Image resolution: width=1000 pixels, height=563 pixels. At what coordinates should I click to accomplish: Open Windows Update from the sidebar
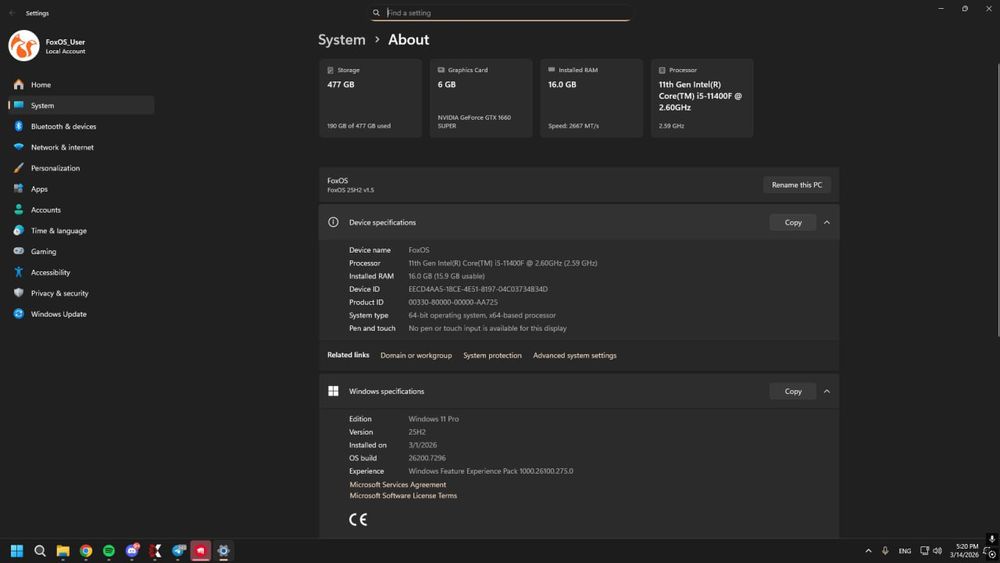click(x=58, y=314)
